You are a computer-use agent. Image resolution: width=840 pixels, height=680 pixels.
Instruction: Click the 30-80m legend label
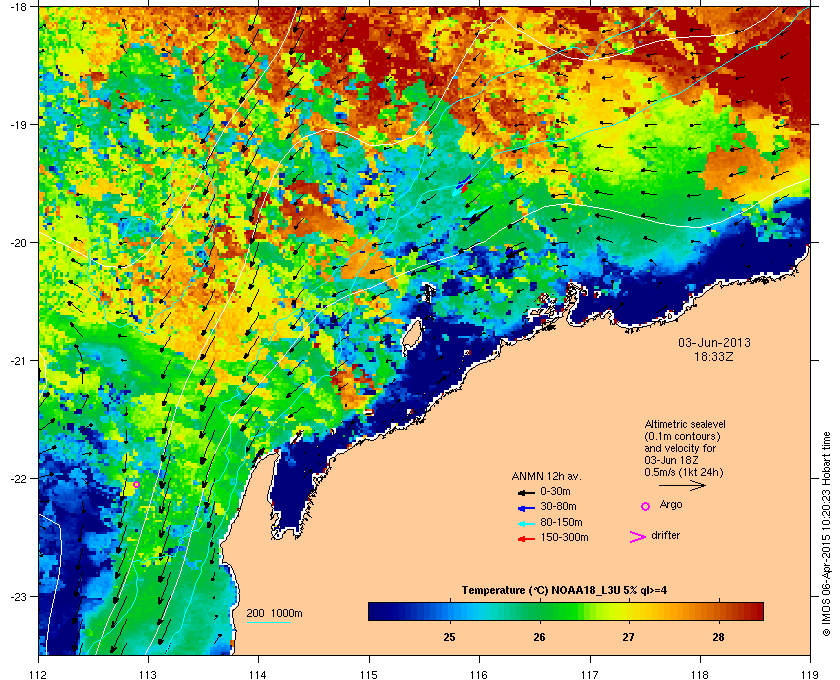point(558,506)
